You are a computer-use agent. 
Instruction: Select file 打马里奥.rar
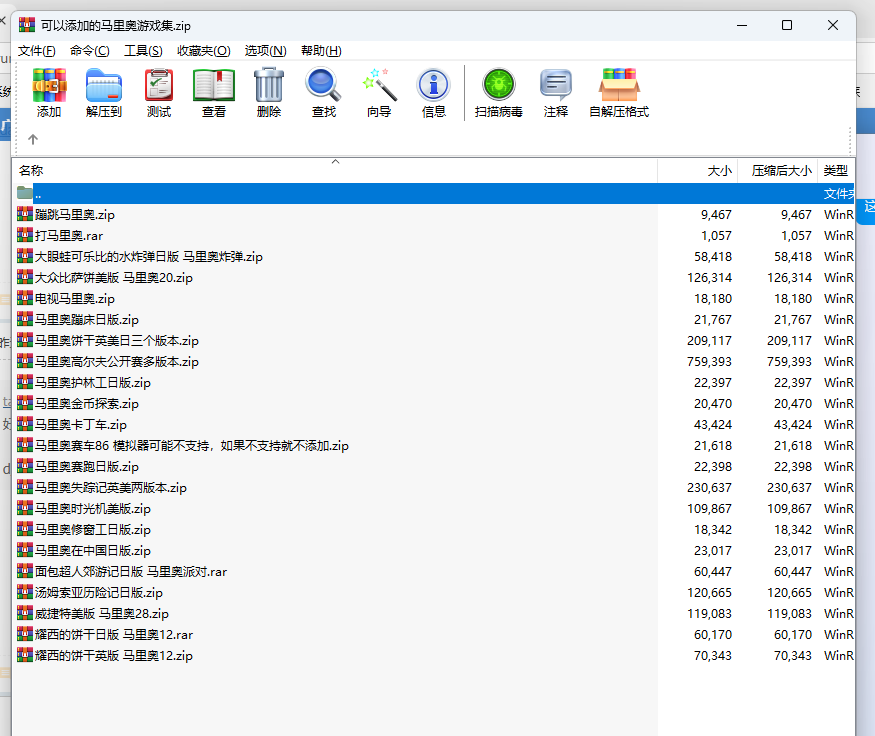point(69,235)
